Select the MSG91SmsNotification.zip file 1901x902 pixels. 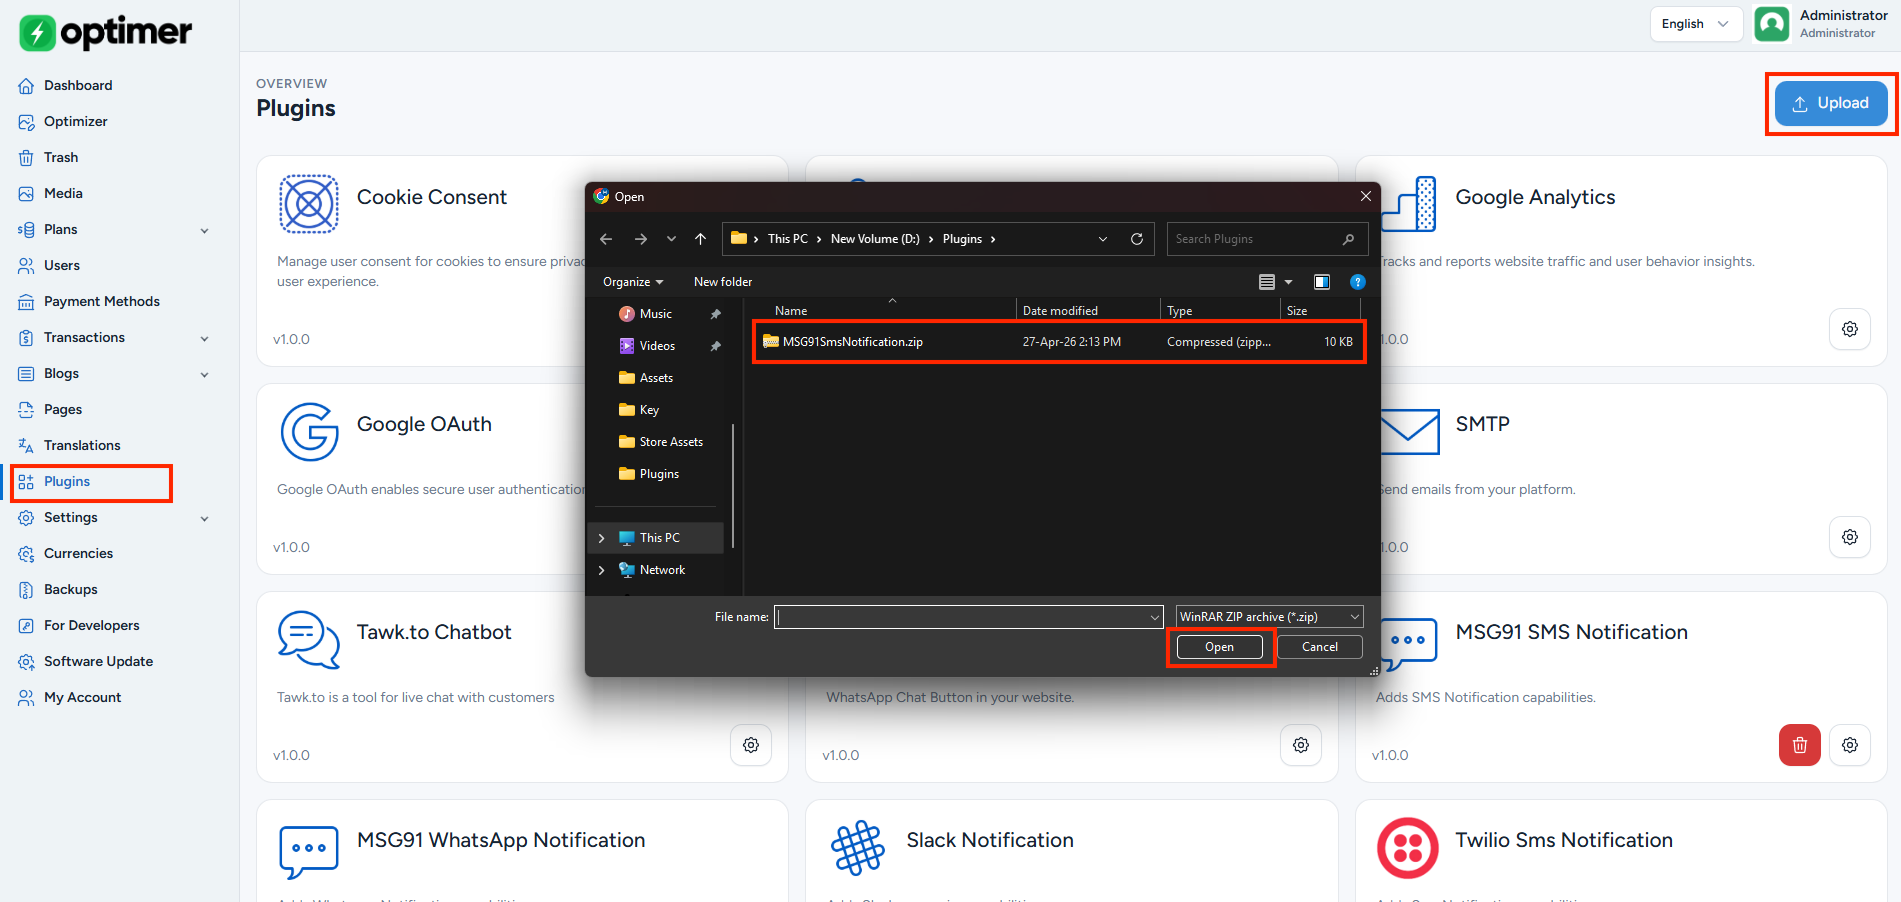point(1059,342)
